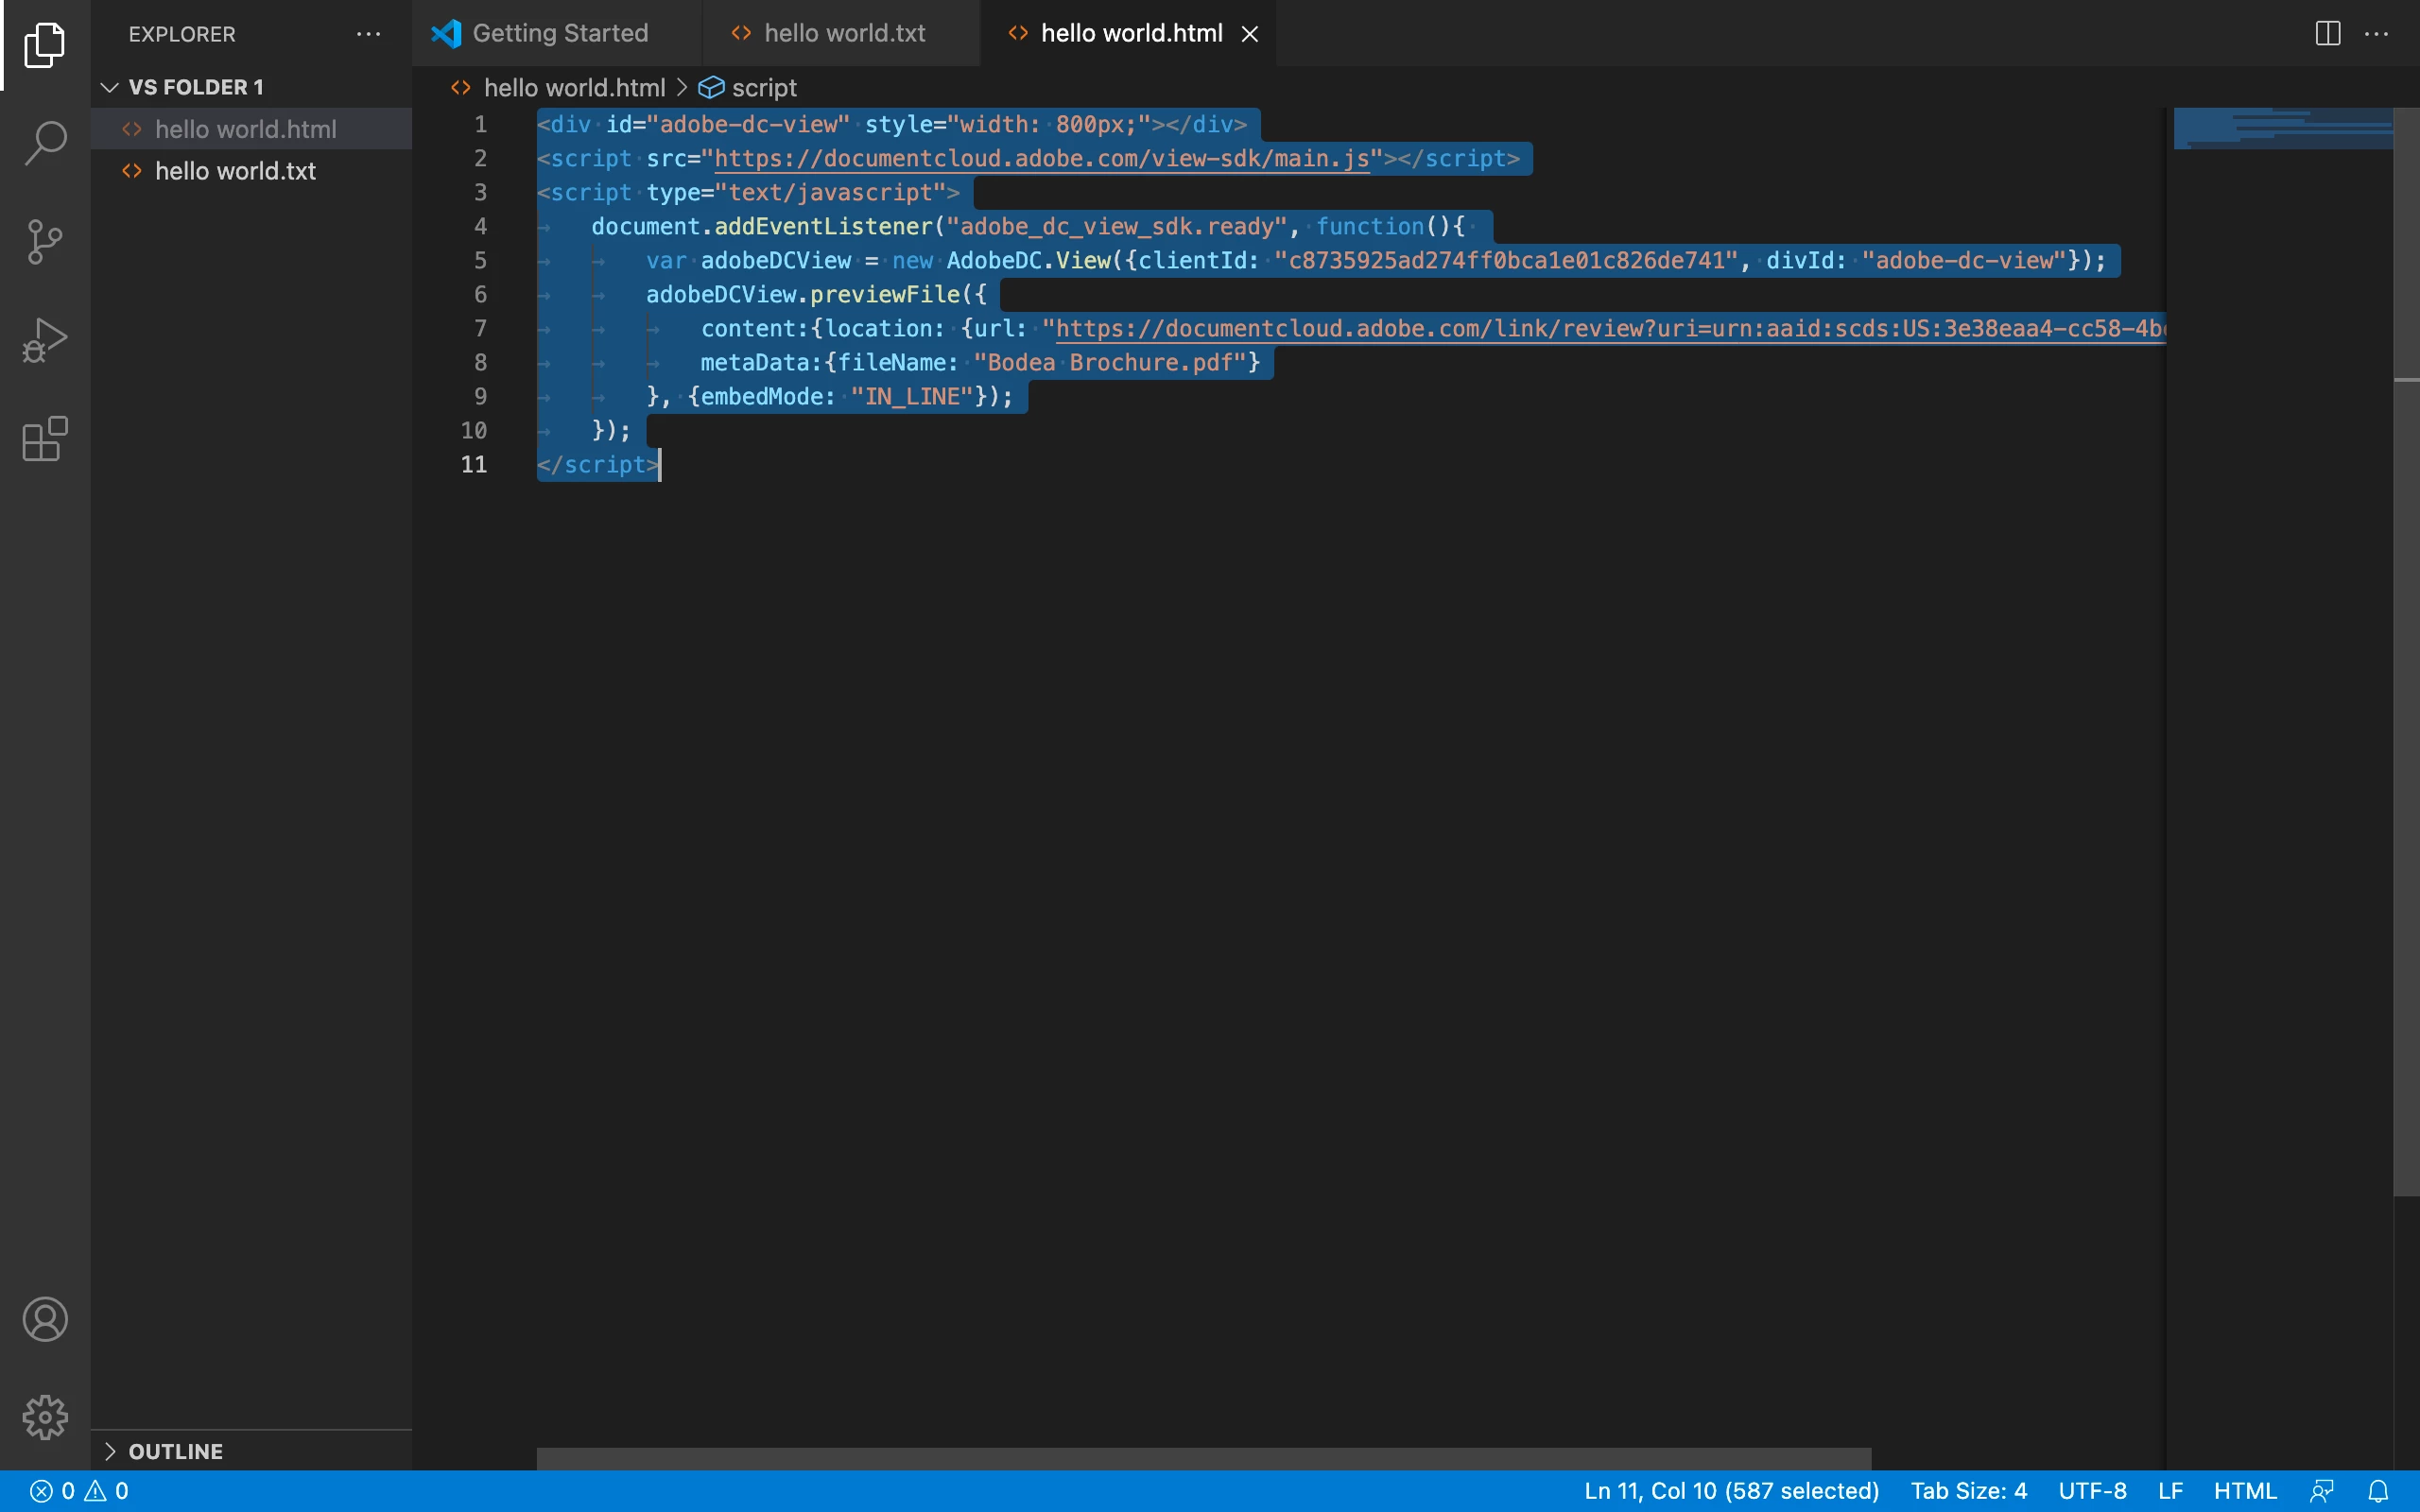The width and height of the screenshot is (2420, 1512).
Task: Collapse the VS FOLDER 1 section
Action: 110,88
